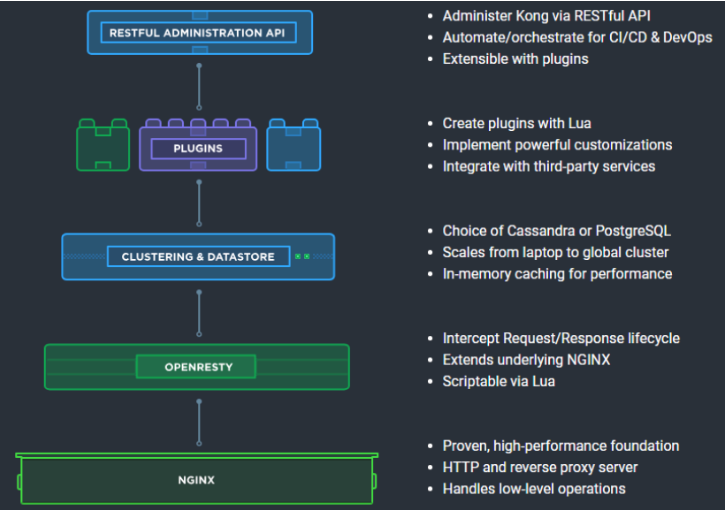Select 'Scriptable via Lua' text
Screen dimensions: 725x510
[498, 381]
